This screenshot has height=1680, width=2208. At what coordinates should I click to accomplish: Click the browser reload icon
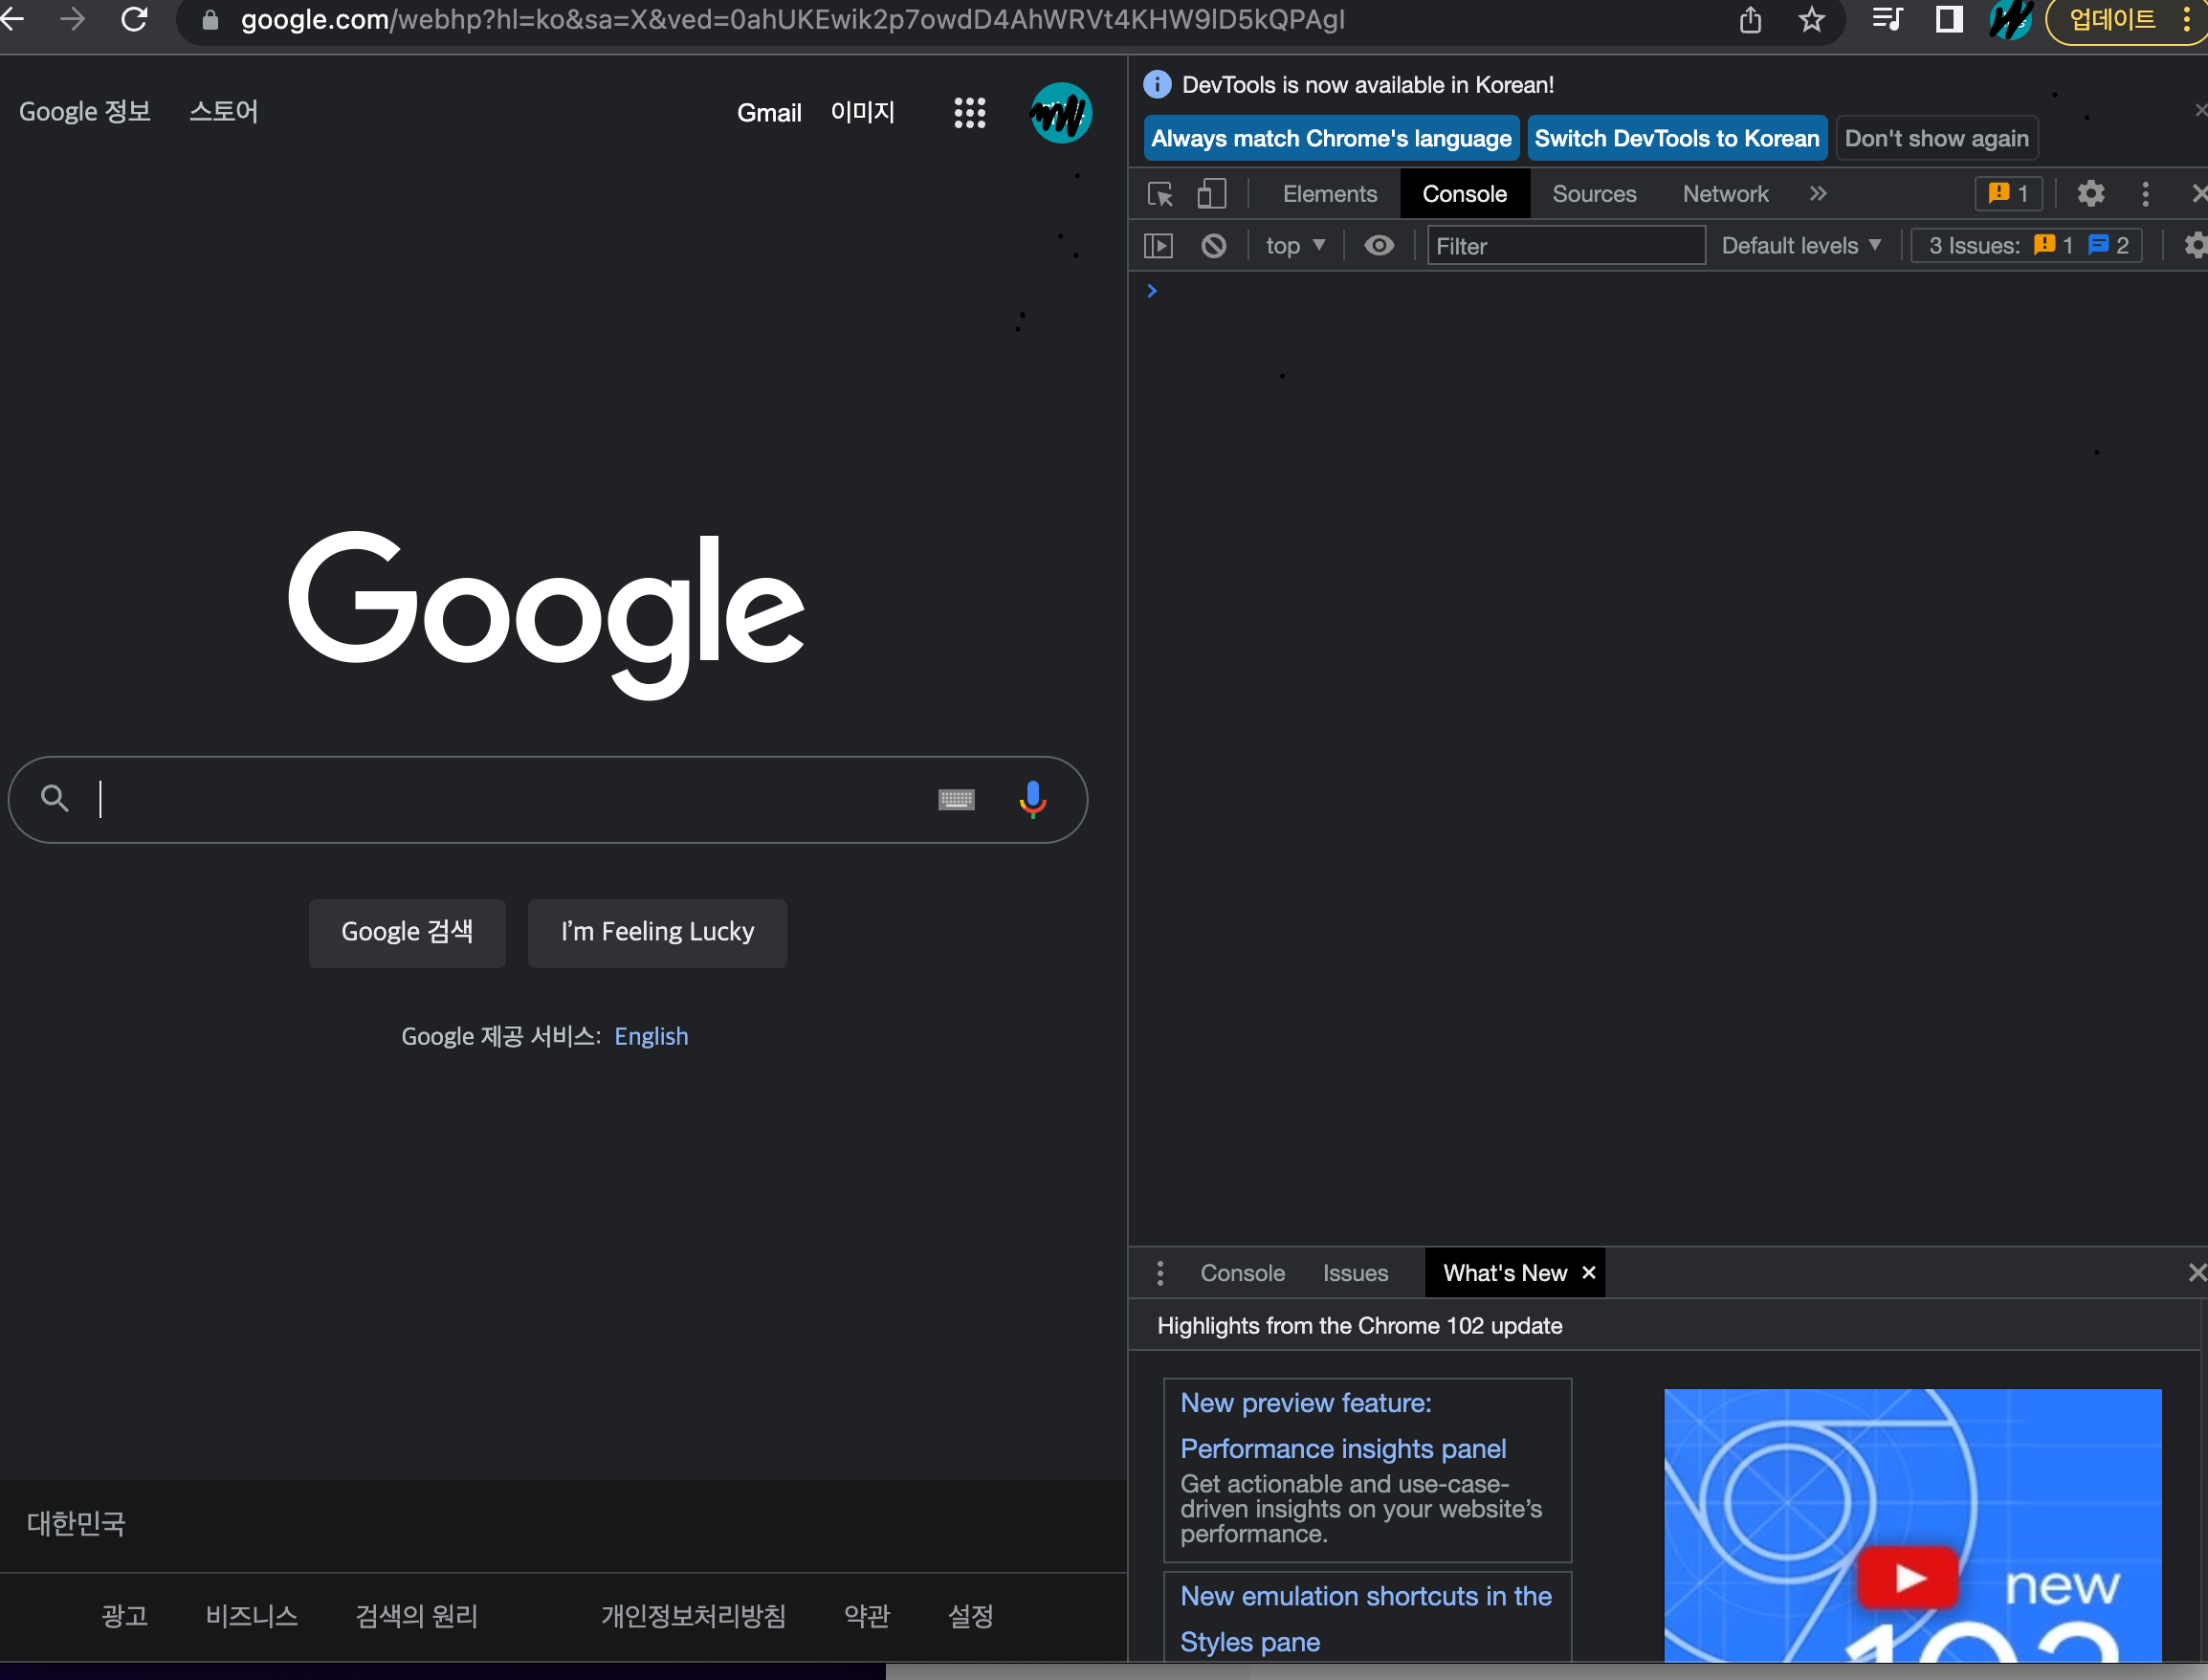coord(134,20)
